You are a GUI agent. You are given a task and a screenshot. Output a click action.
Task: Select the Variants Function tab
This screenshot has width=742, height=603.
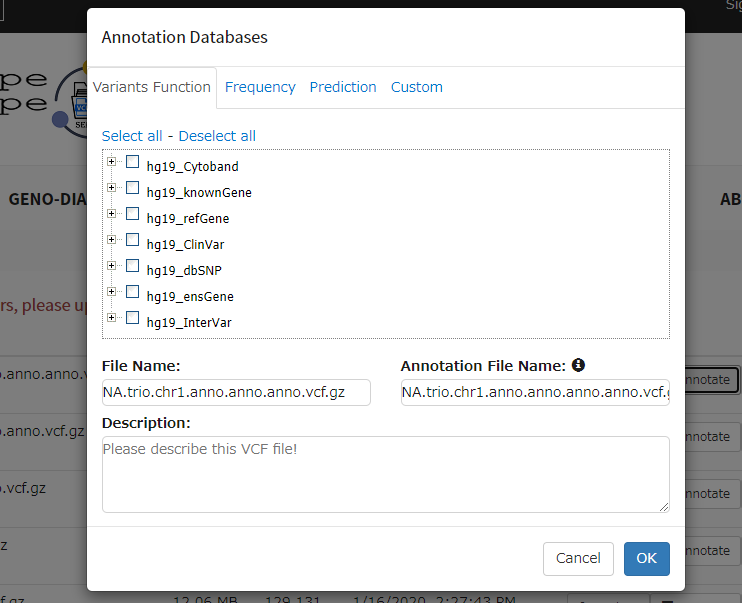(152, 87)
